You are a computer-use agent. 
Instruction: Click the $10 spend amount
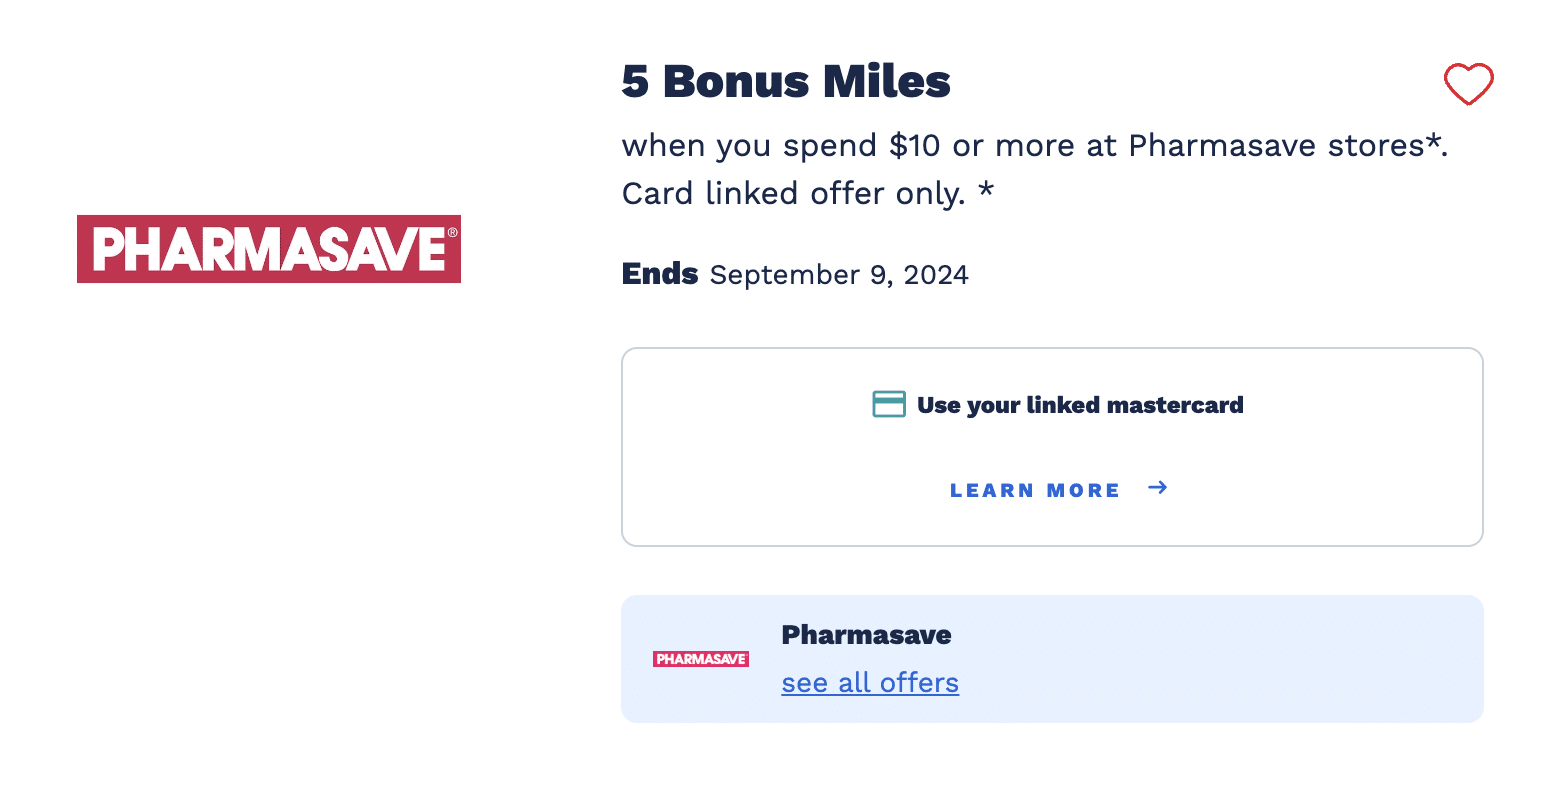pos(914,146)
